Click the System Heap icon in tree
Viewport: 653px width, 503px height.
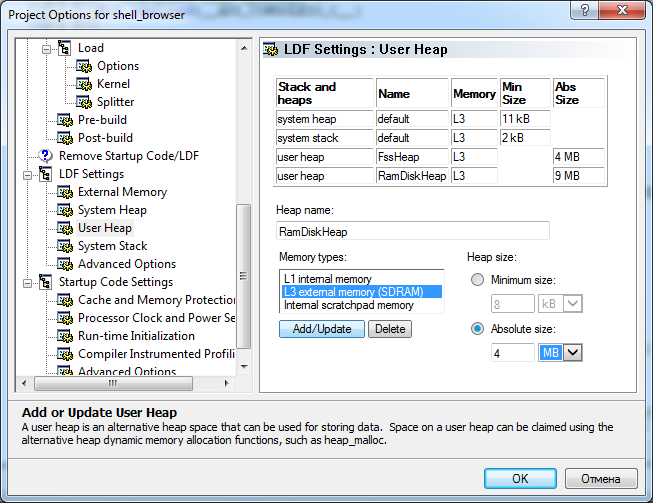[66, 210]
